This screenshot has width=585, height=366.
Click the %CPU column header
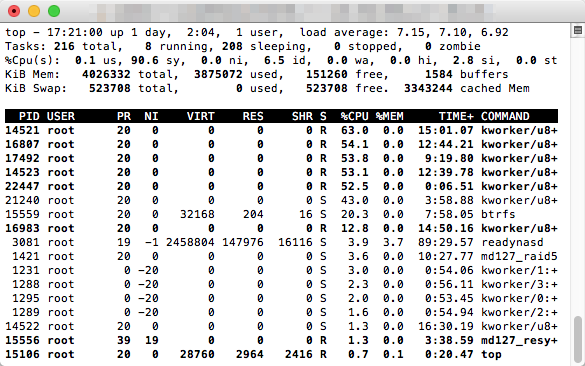[x=354, y=116]
